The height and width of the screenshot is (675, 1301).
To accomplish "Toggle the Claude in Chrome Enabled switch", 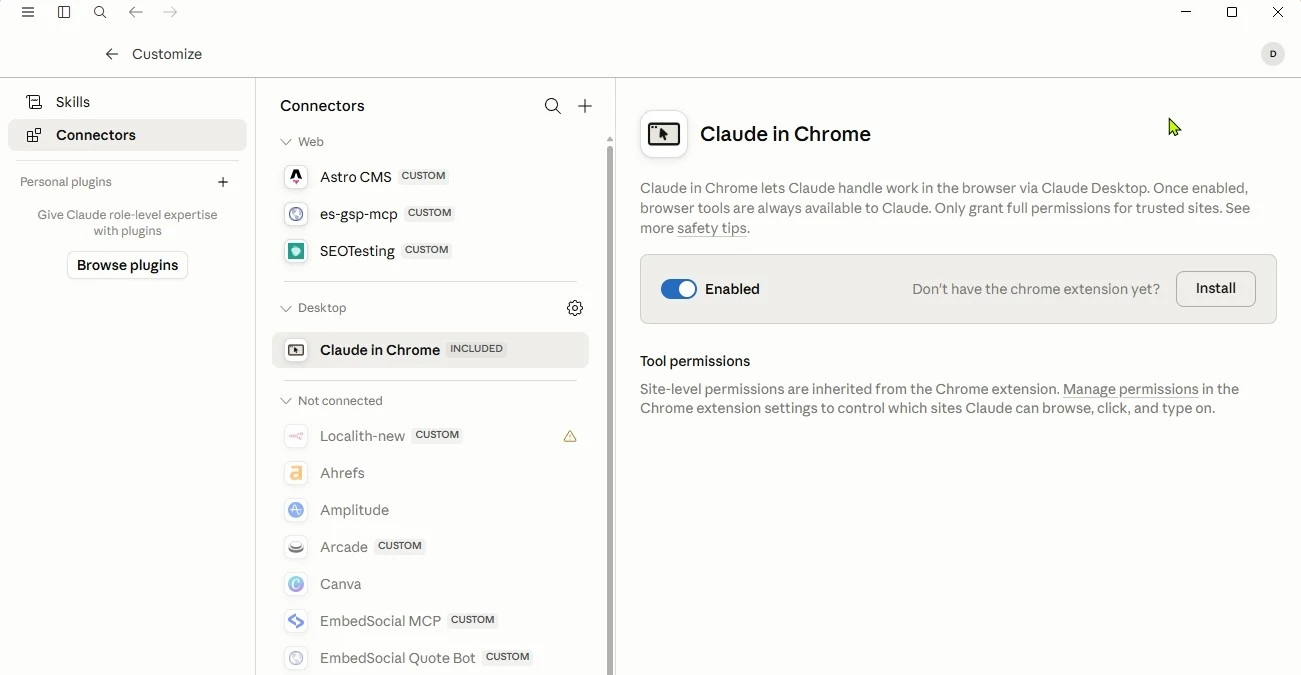I will [x=679, y=290].
